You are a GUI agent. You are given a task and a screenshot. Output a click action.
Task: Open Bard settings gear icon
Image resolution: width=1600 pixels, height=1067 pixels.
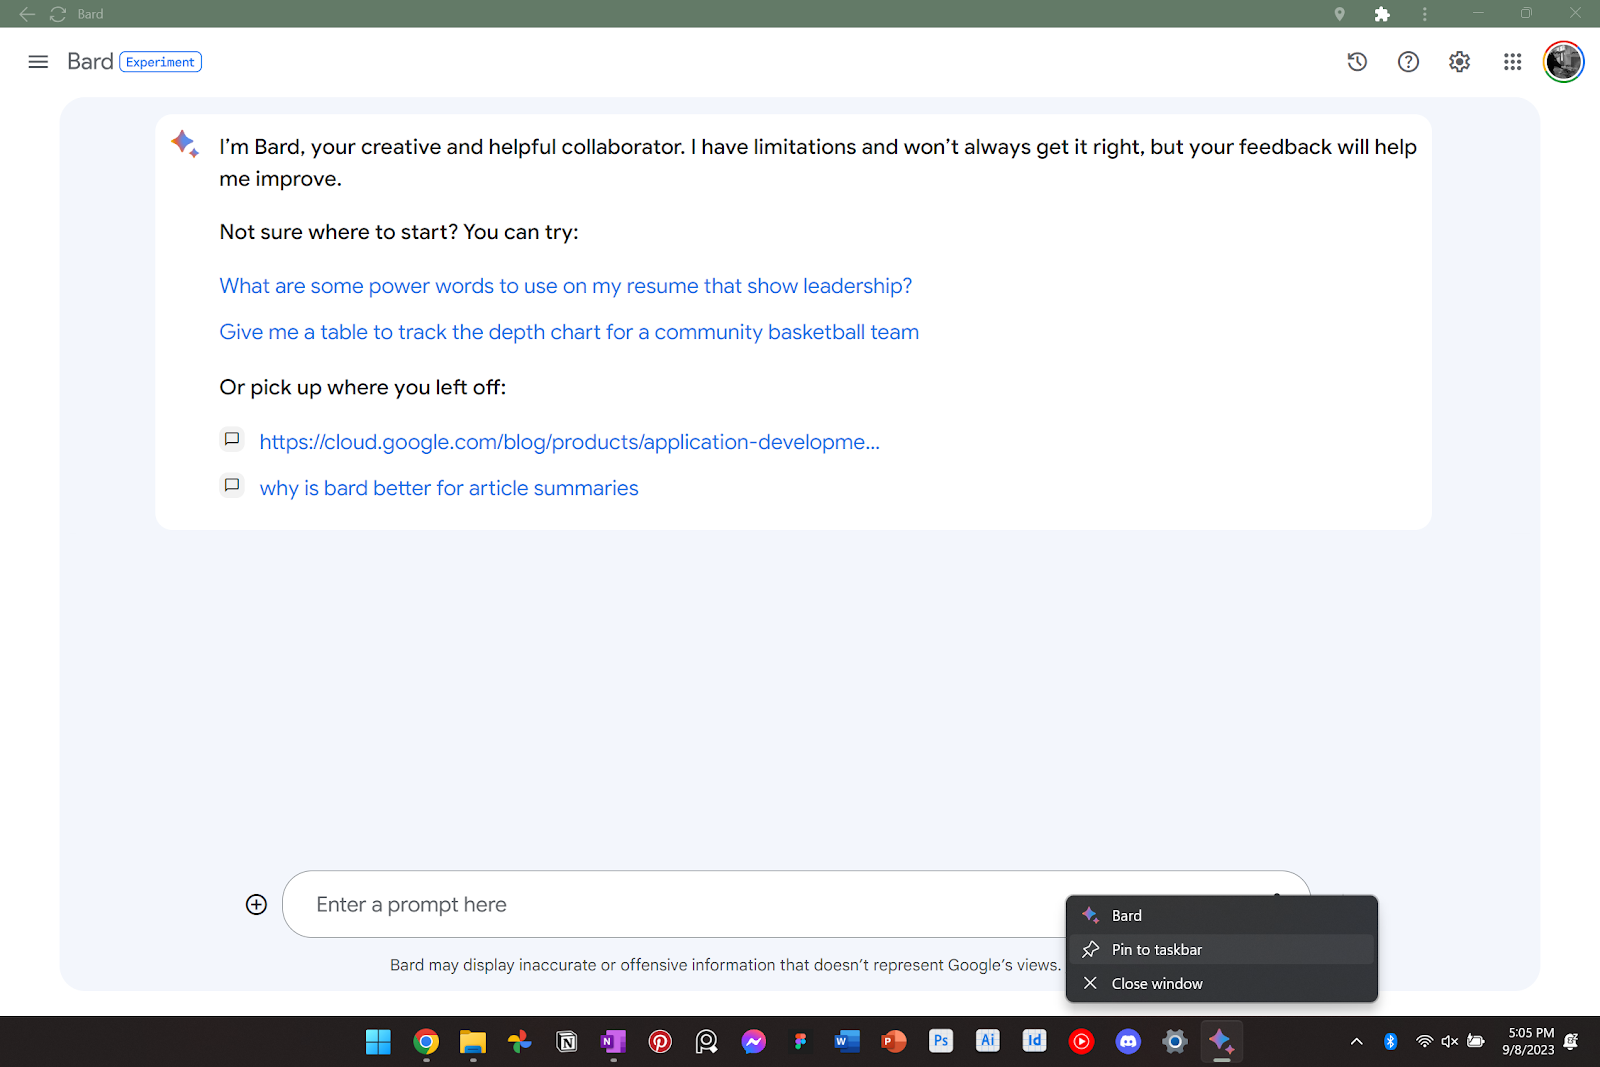point(1459,62)
